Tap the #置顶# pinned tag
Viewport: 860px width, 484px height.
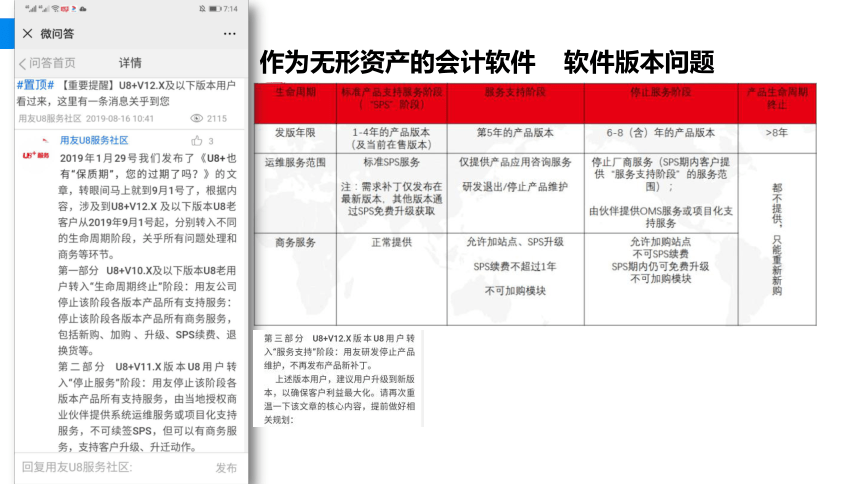point(35,85)
